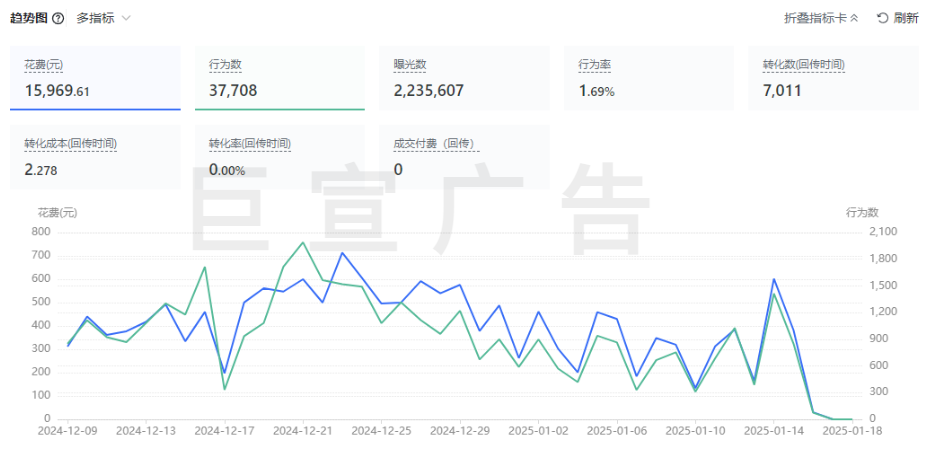The width and height of the screenshot is (927, 456).
Task: Select the 转化率(回传时间) metric card
Action: click(280, 157)
